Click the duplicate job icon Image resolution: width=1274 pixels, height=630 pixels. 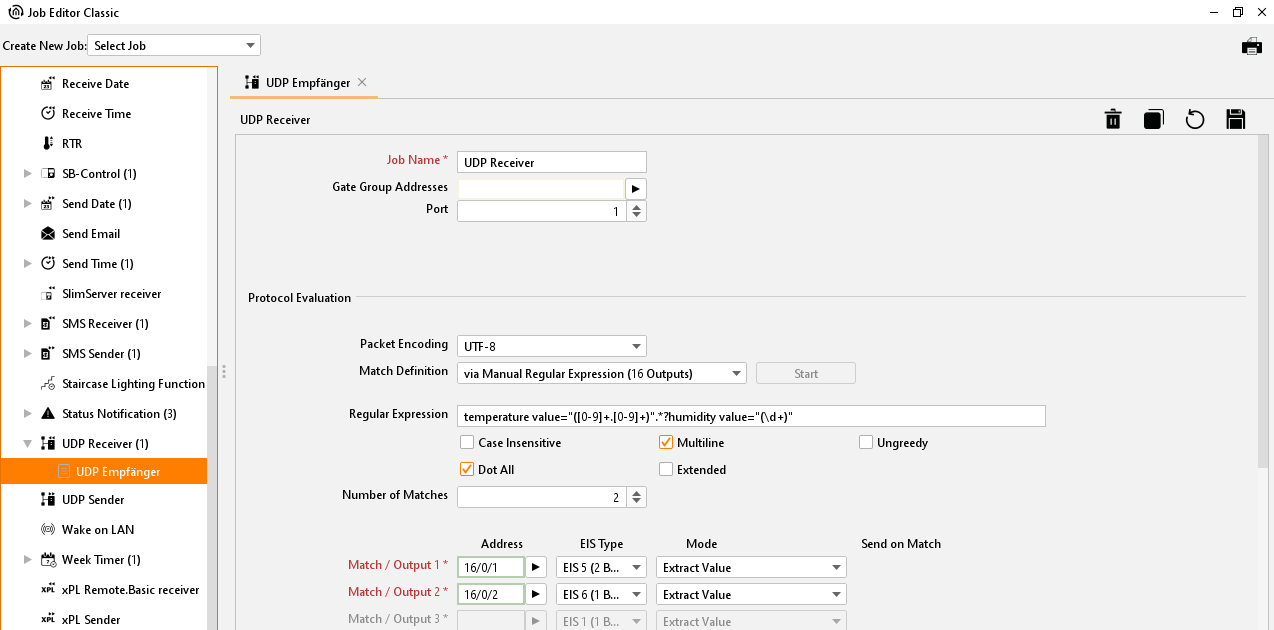(1153, 120)
